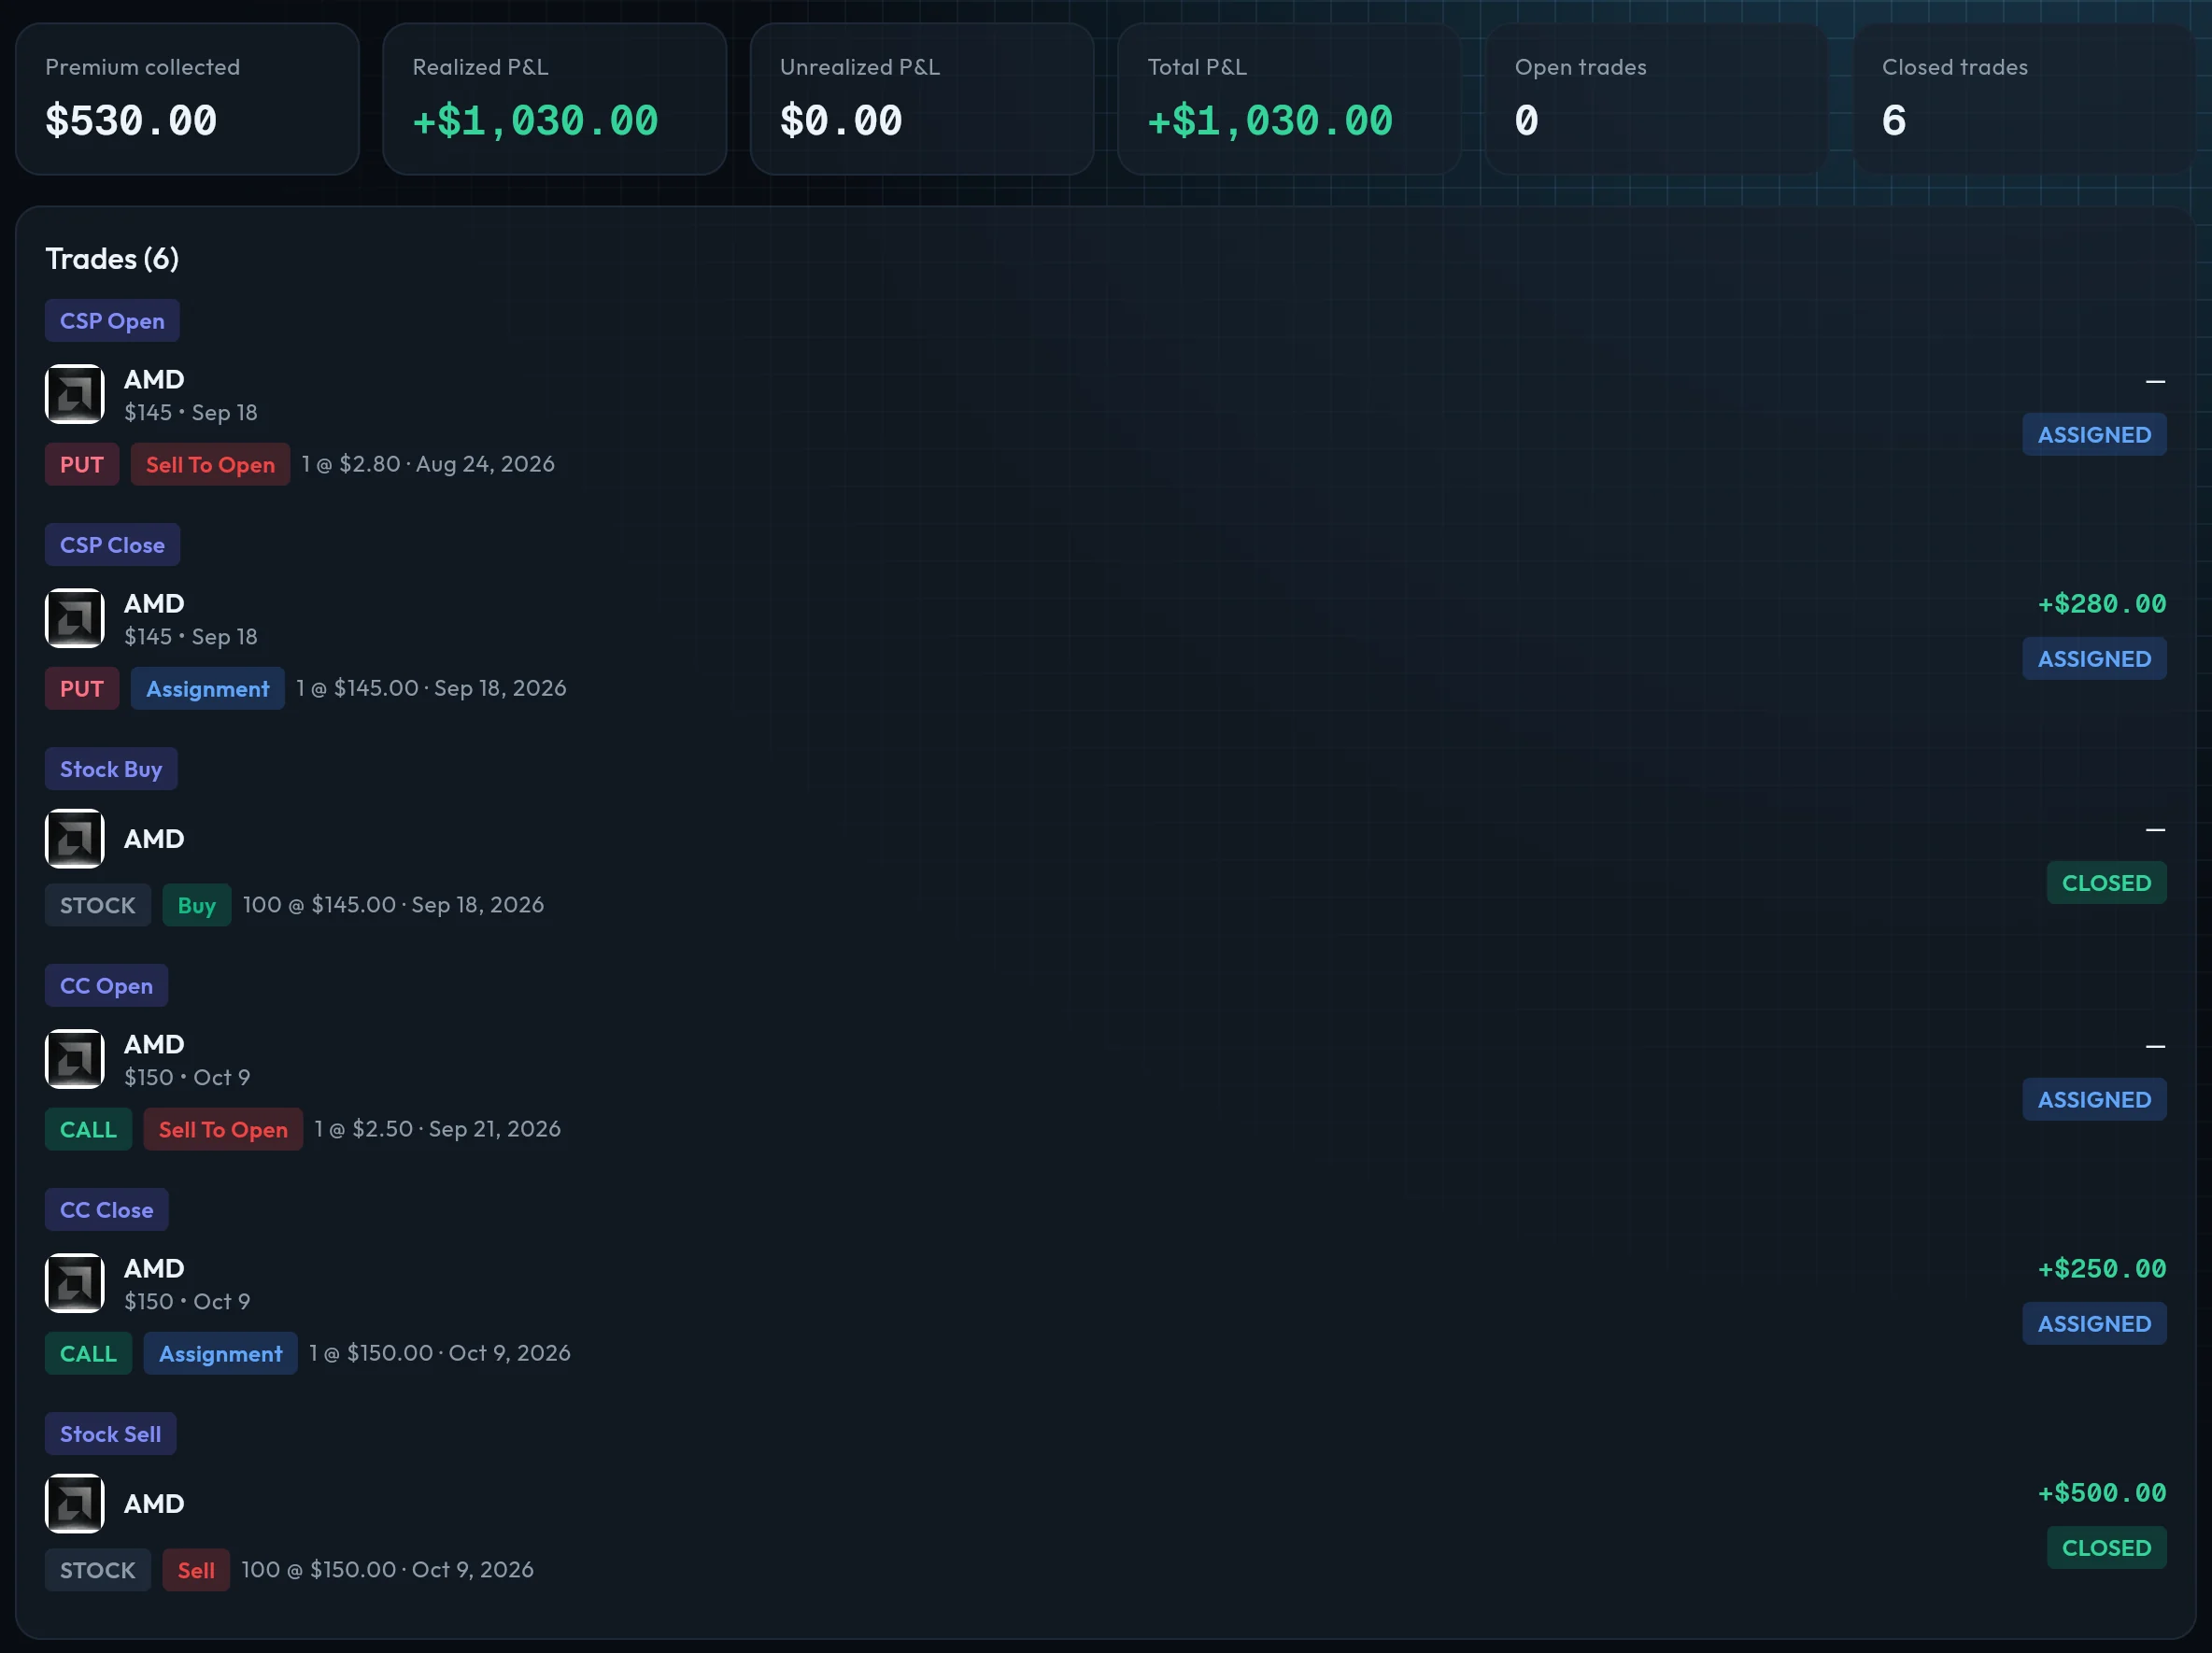2212x1653 pixels.
Task: Click the Trades (6) heading
Action: click(112, 259)
